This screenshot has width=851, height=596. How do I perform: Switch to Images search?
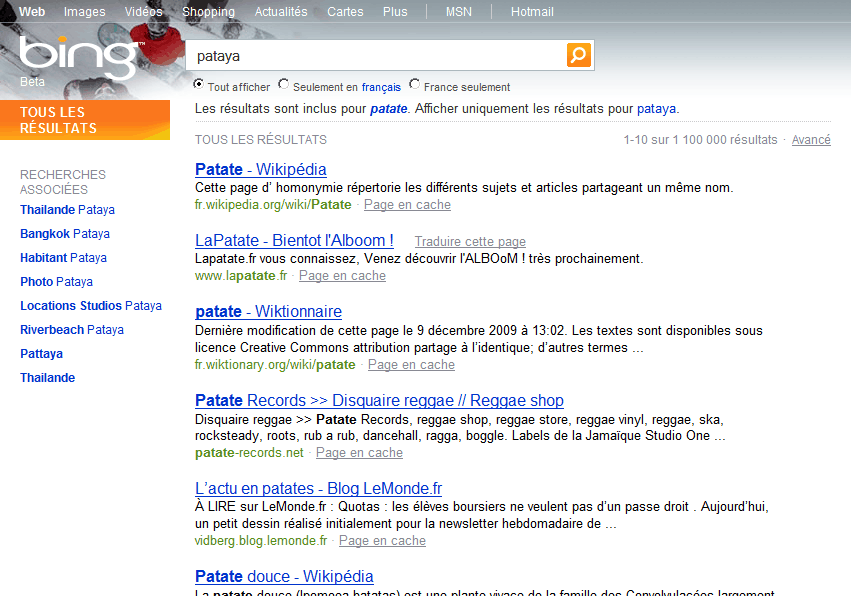pyautogui.click(x=85, y=11)
